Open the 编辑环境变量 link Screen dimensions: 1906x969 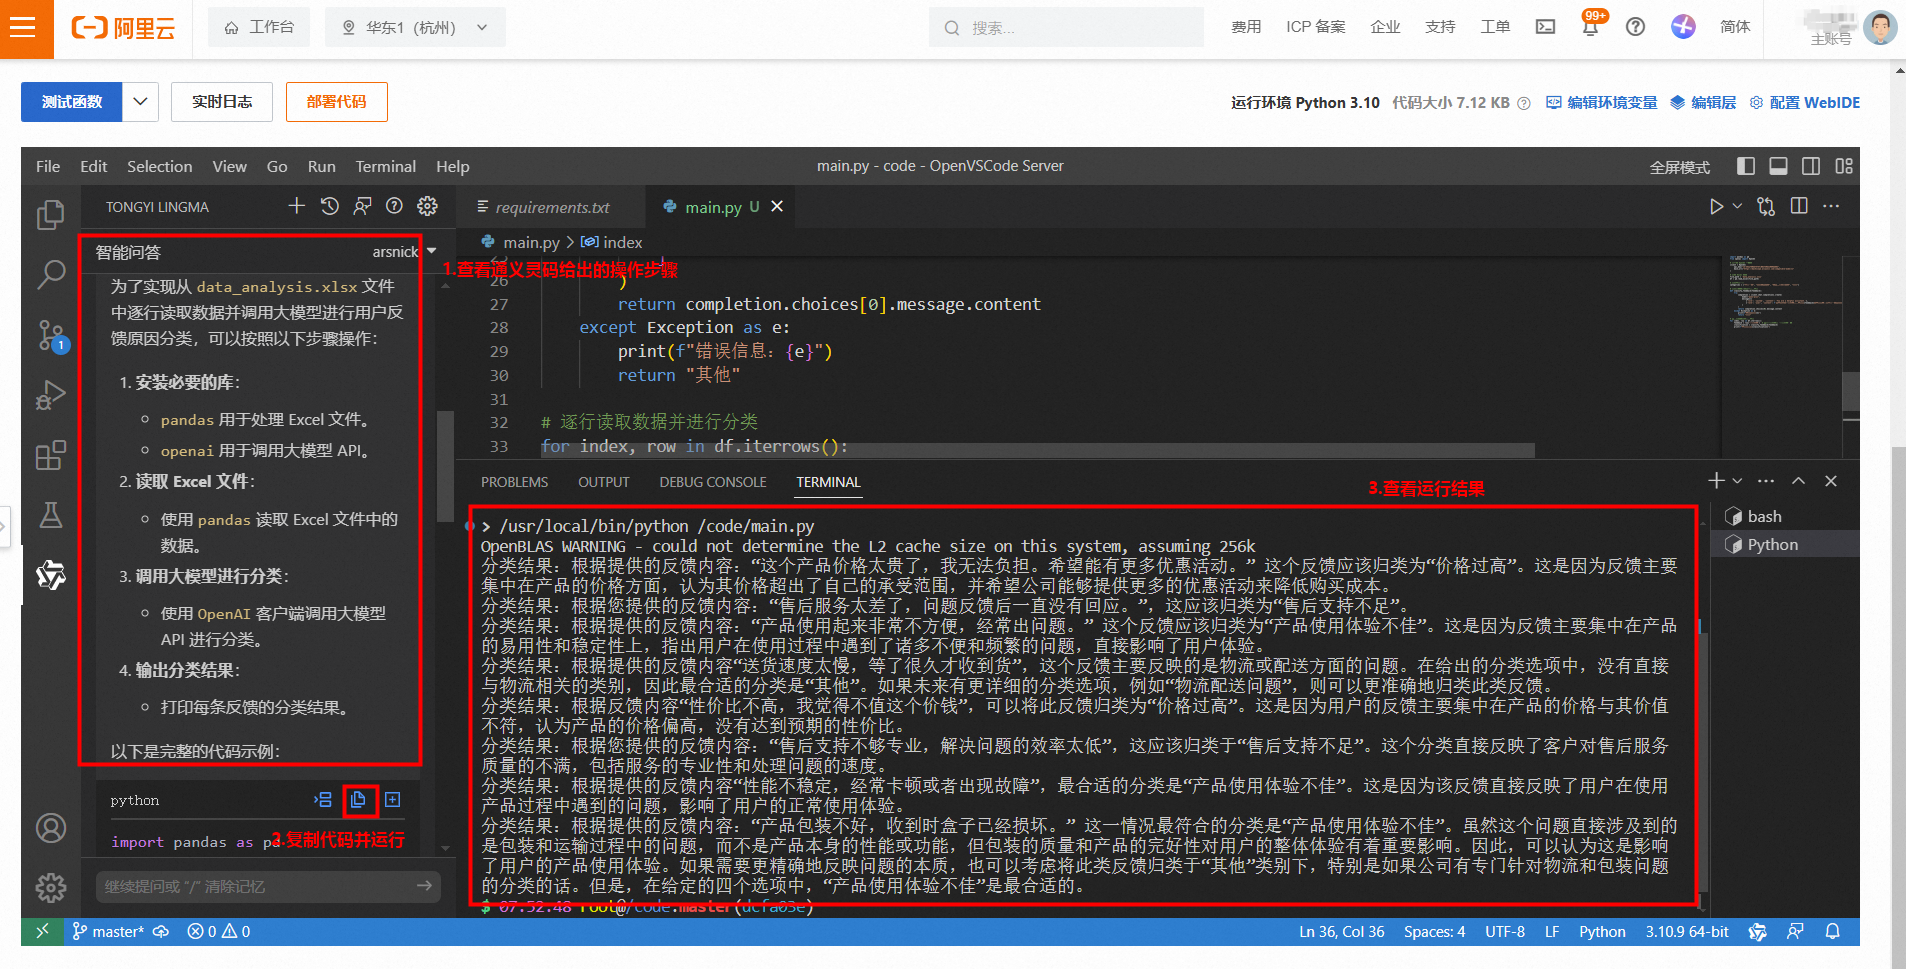point(1602,103)
